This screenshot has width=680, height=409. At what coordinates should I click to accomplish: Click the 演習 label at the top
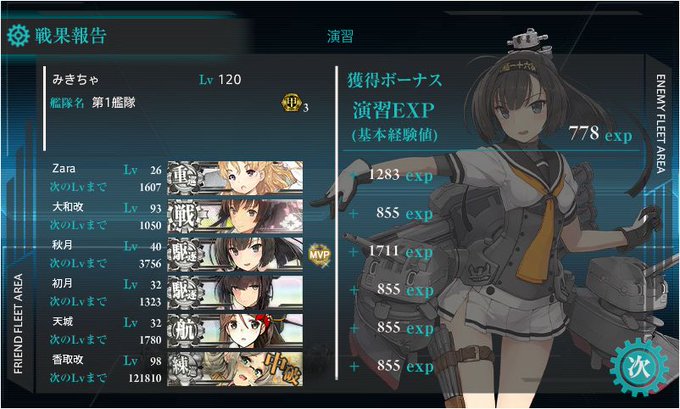click(x=340, y=36)
